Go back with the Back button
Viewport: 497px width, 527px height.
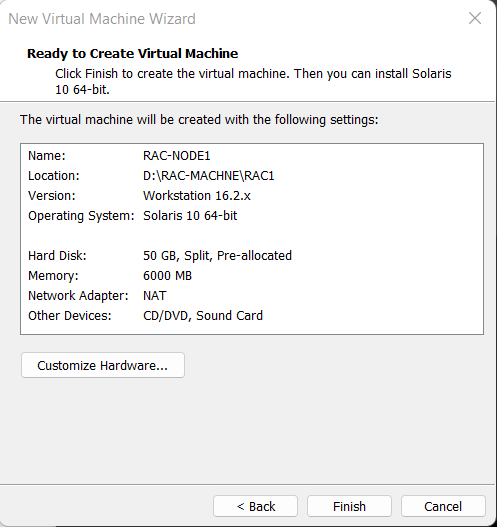(255, 506)
